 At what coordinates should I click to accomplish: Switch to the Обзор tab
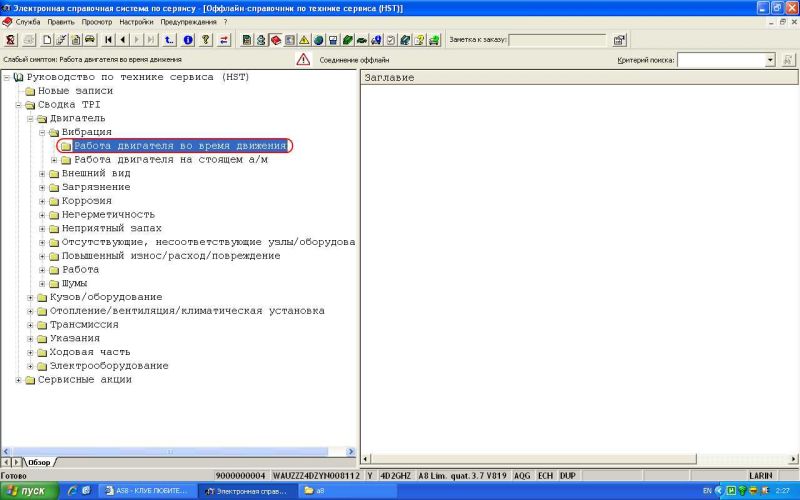pyautogui.click(x=38, y=462)
